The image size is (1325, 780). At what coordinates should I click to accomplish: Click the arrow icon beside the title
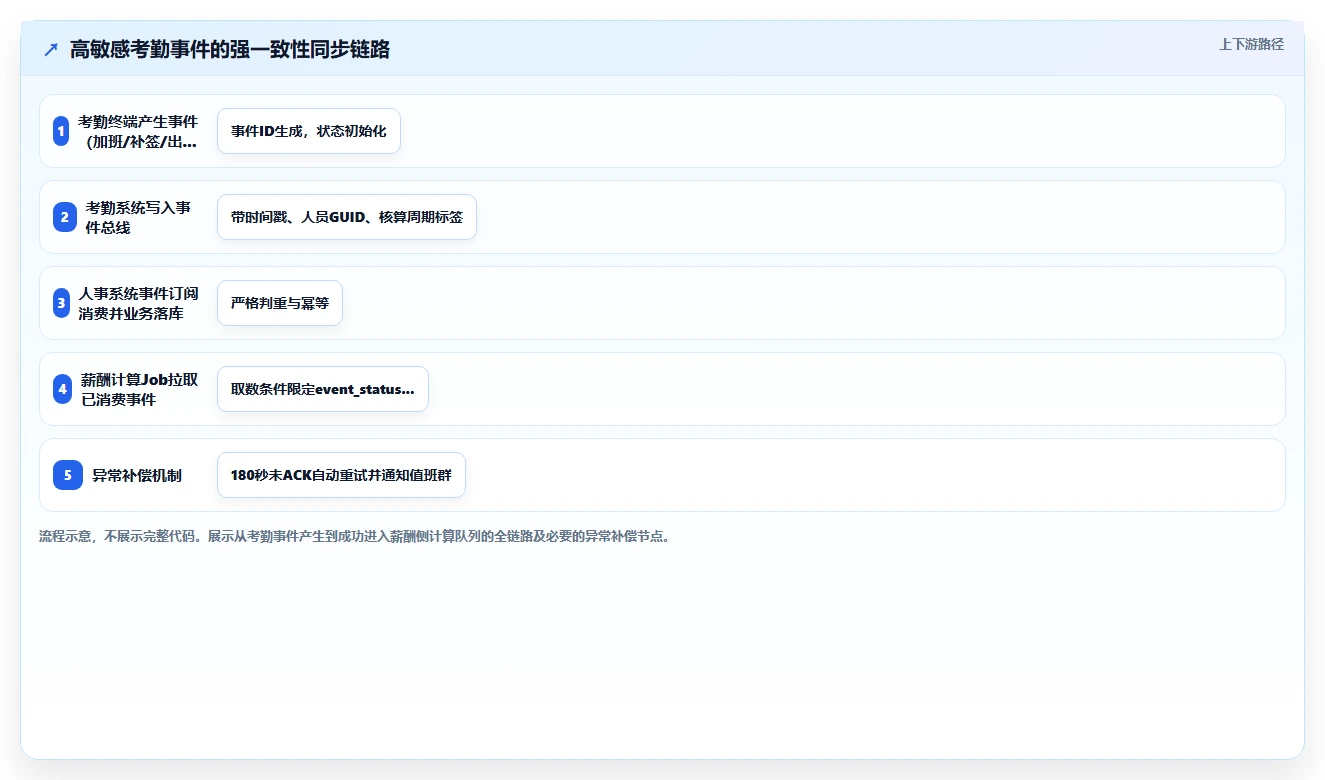(51, 50)
